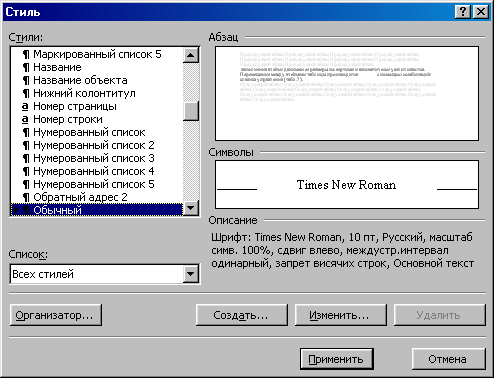
Task: Click the Изменить button
Action: 340,315
